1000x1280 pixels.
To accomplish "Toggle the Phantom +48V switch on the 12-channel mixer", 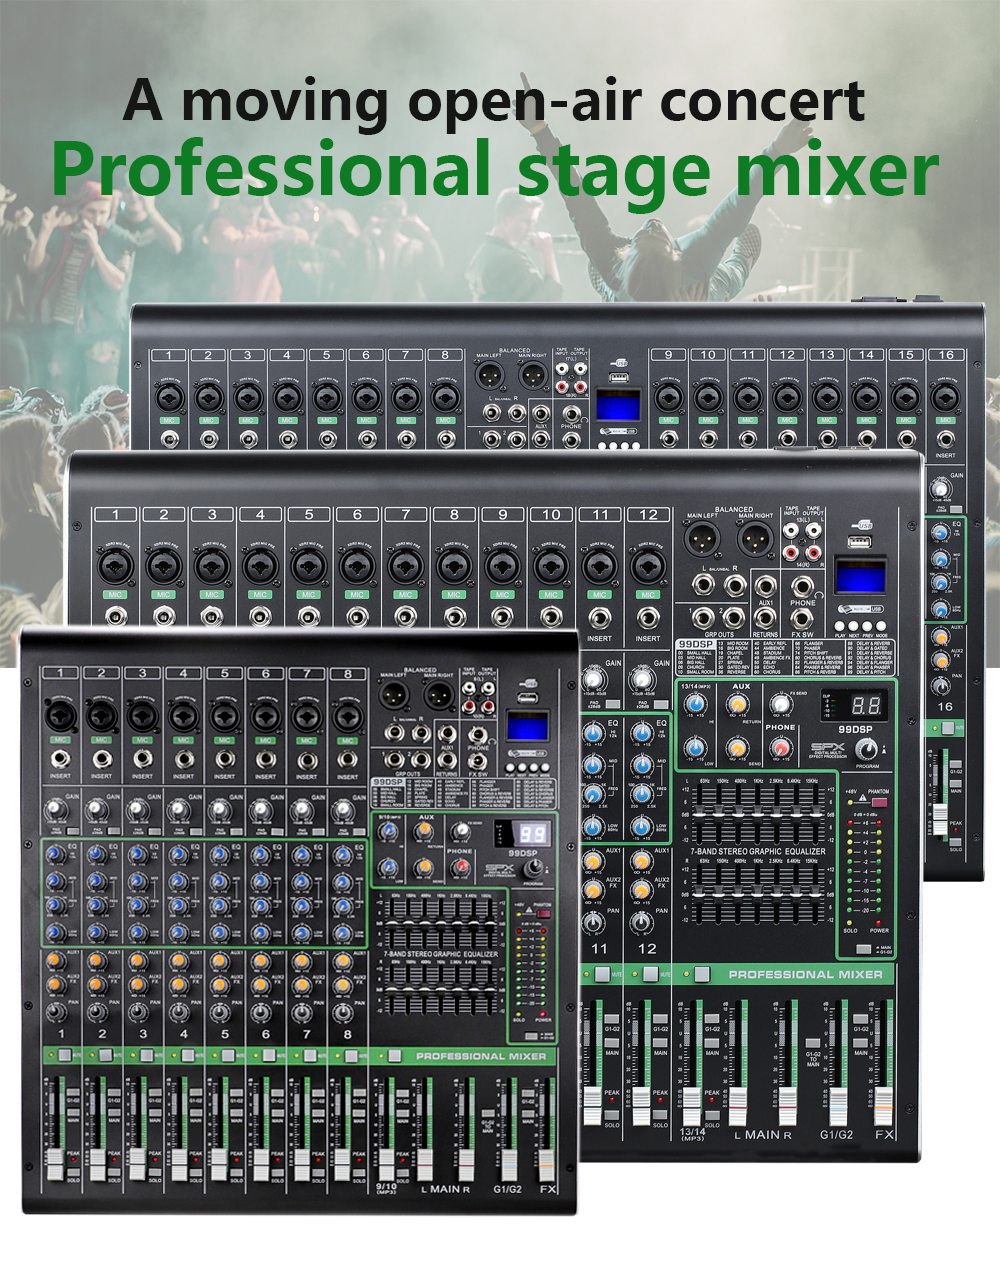I will coord(879,802).
